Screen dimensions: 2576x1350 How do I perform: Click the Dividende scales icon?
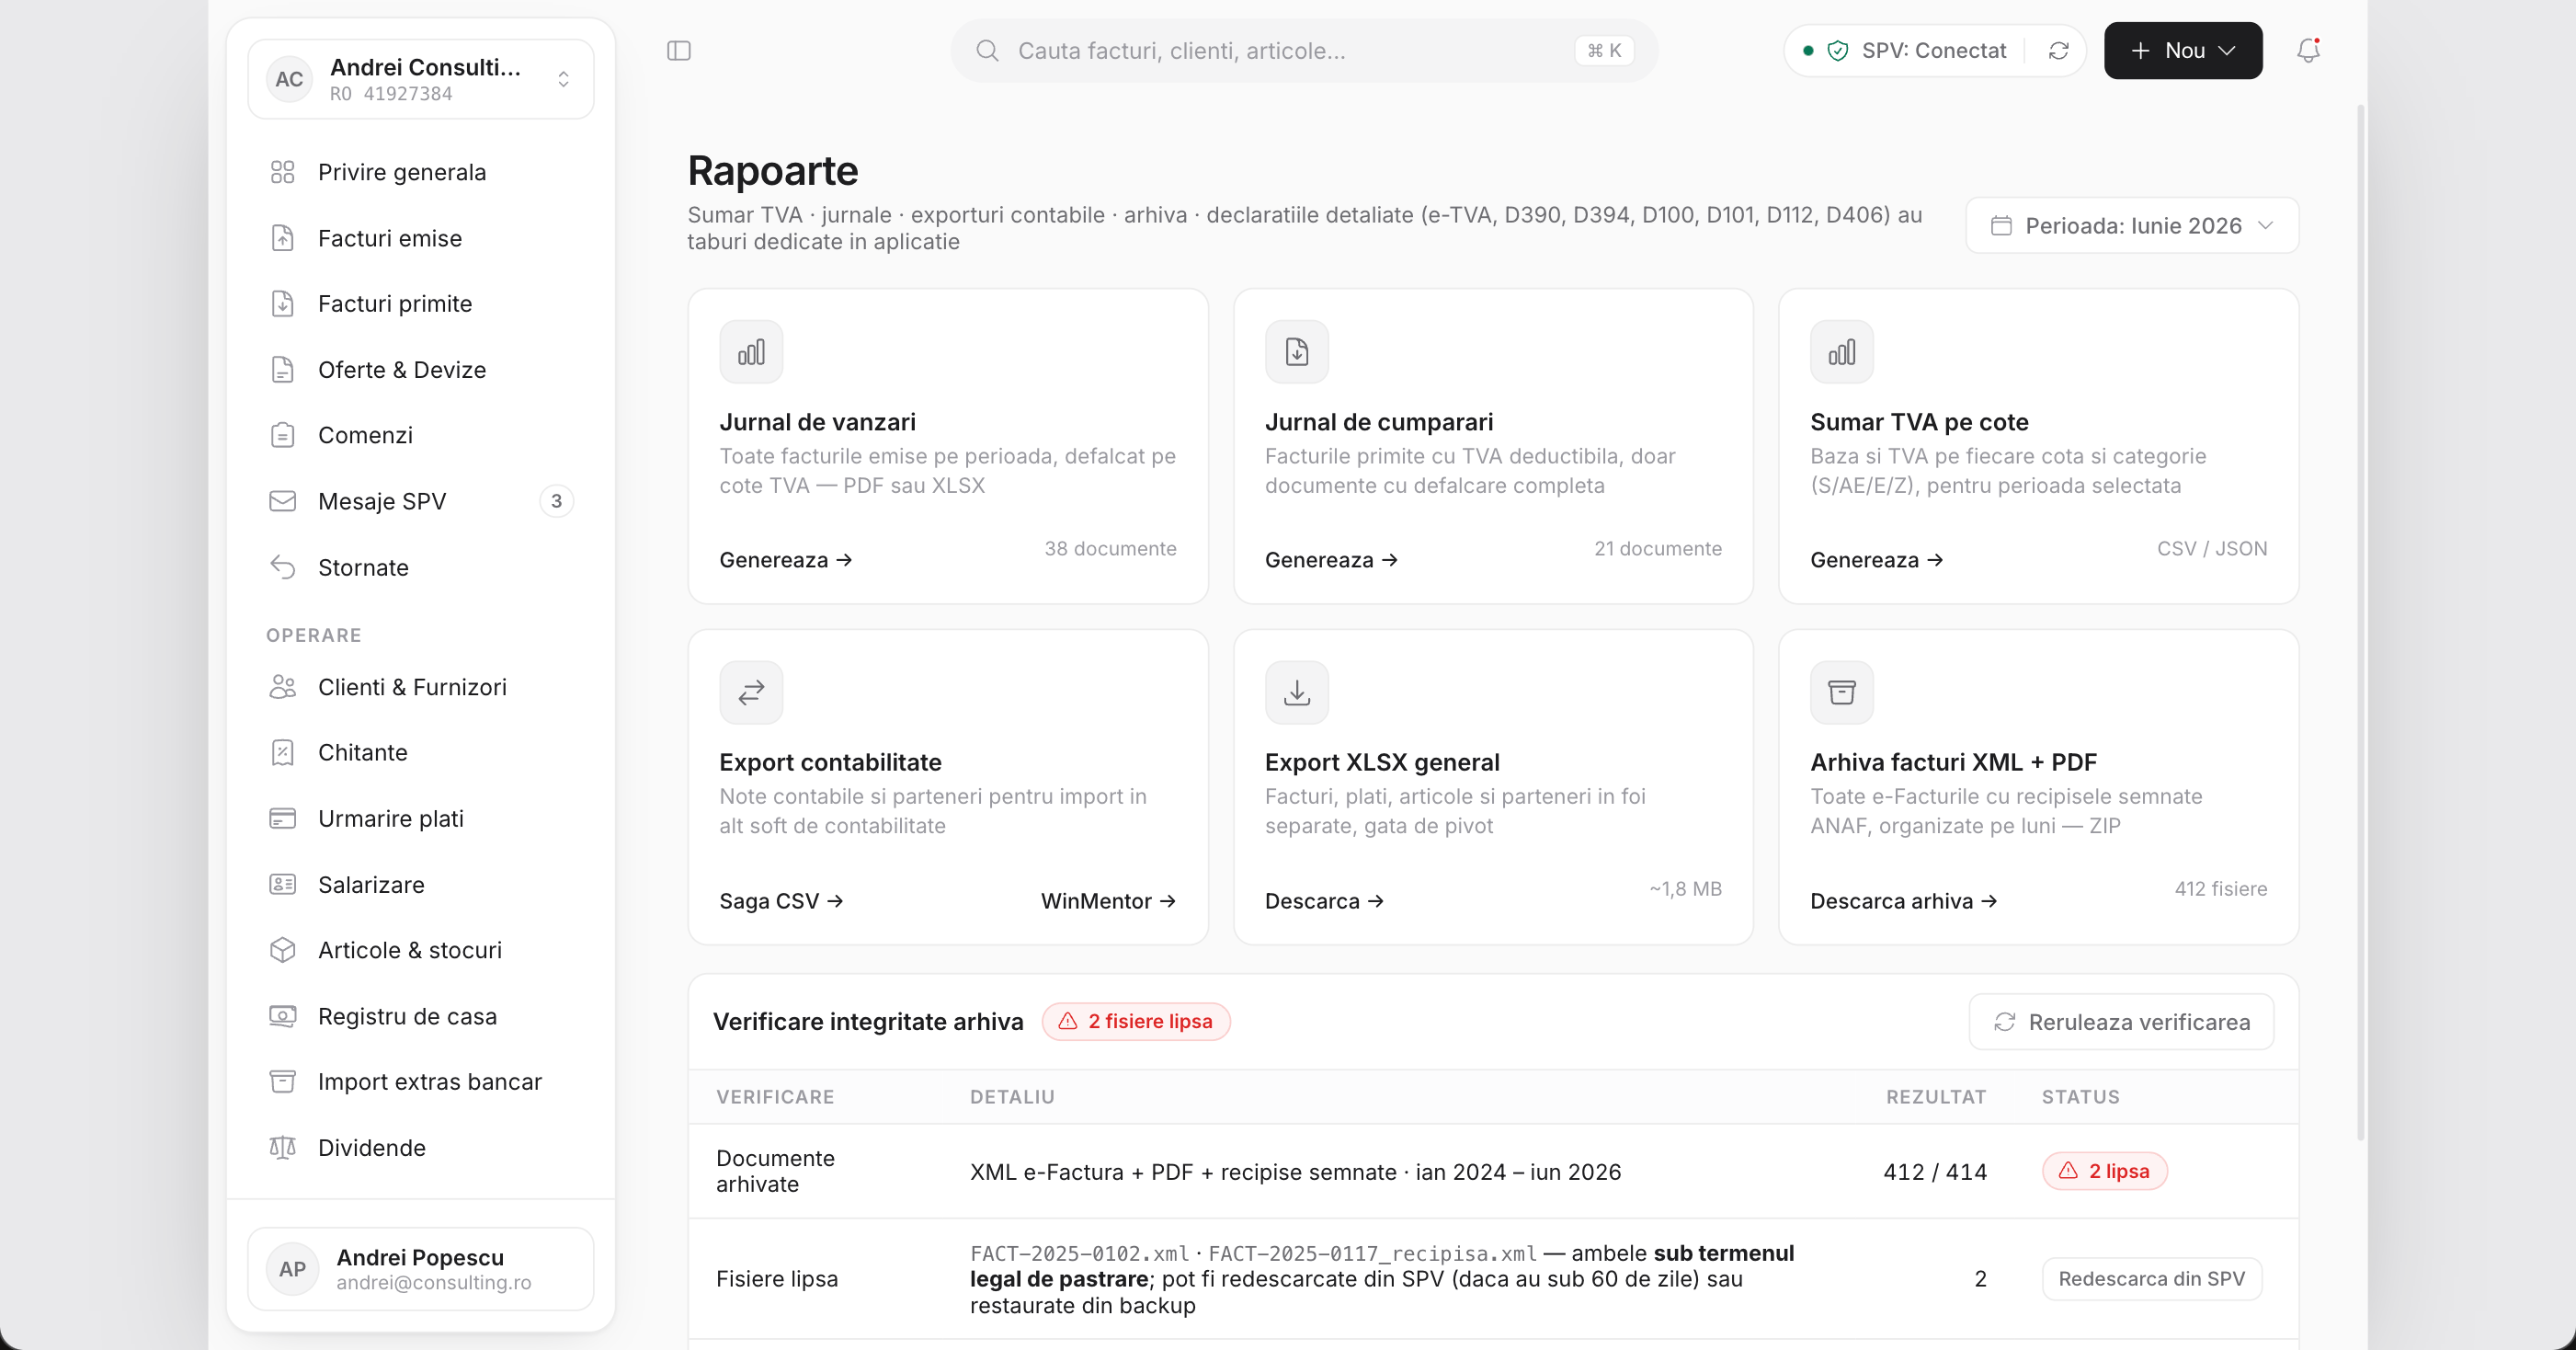tap(283, 1148)
